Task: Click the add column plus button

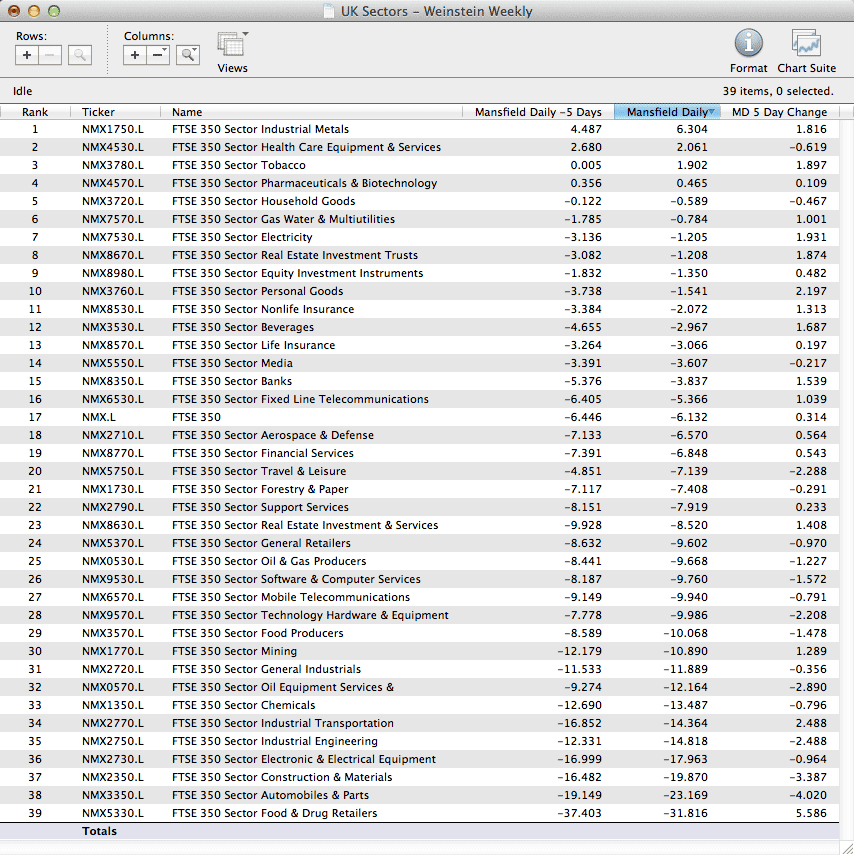Action: tap(135, 56)
